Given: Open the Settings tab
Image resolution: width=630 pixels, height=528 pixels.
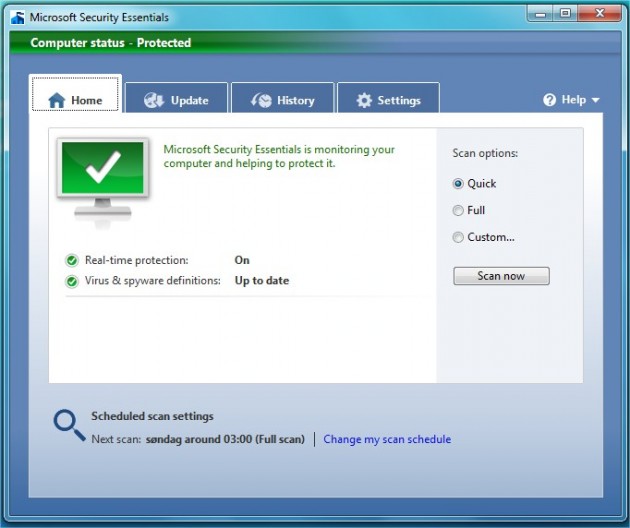Looking at the screenshot, I should point(389,98).
